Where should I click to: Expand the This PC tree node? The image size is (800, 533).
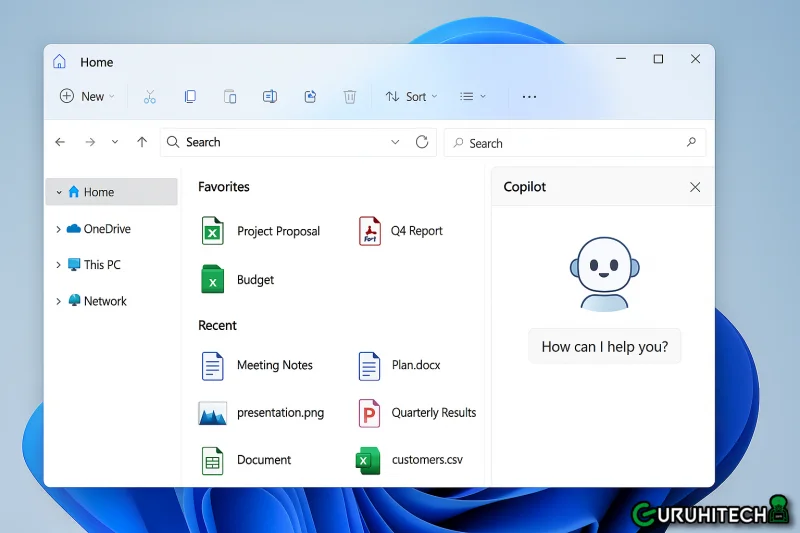pos(58,265)
